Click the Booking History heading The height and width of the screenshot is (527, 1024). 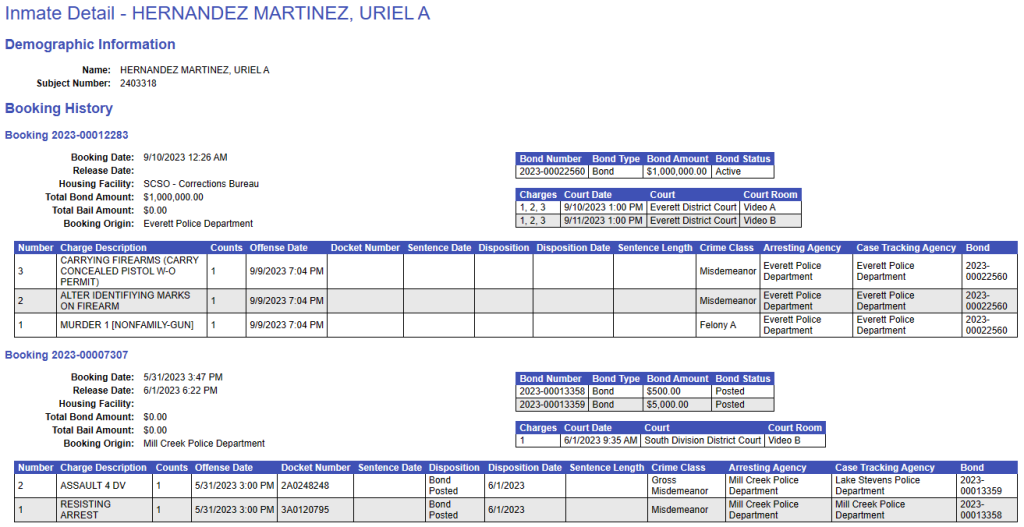[59, 108]
